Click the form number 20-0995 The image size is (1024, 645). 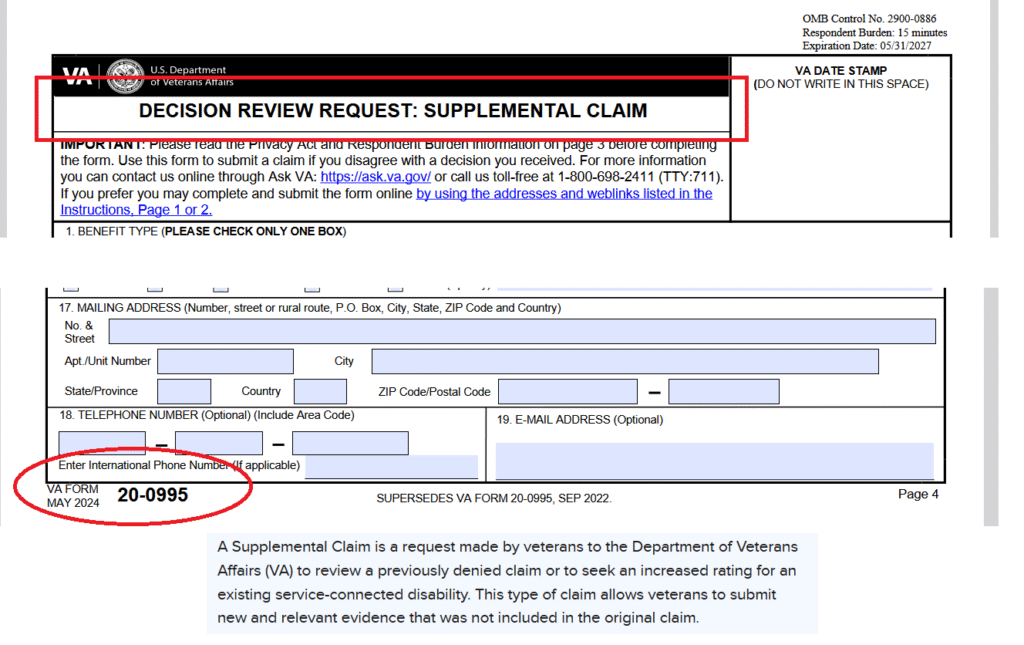click(x=152, y=495)
